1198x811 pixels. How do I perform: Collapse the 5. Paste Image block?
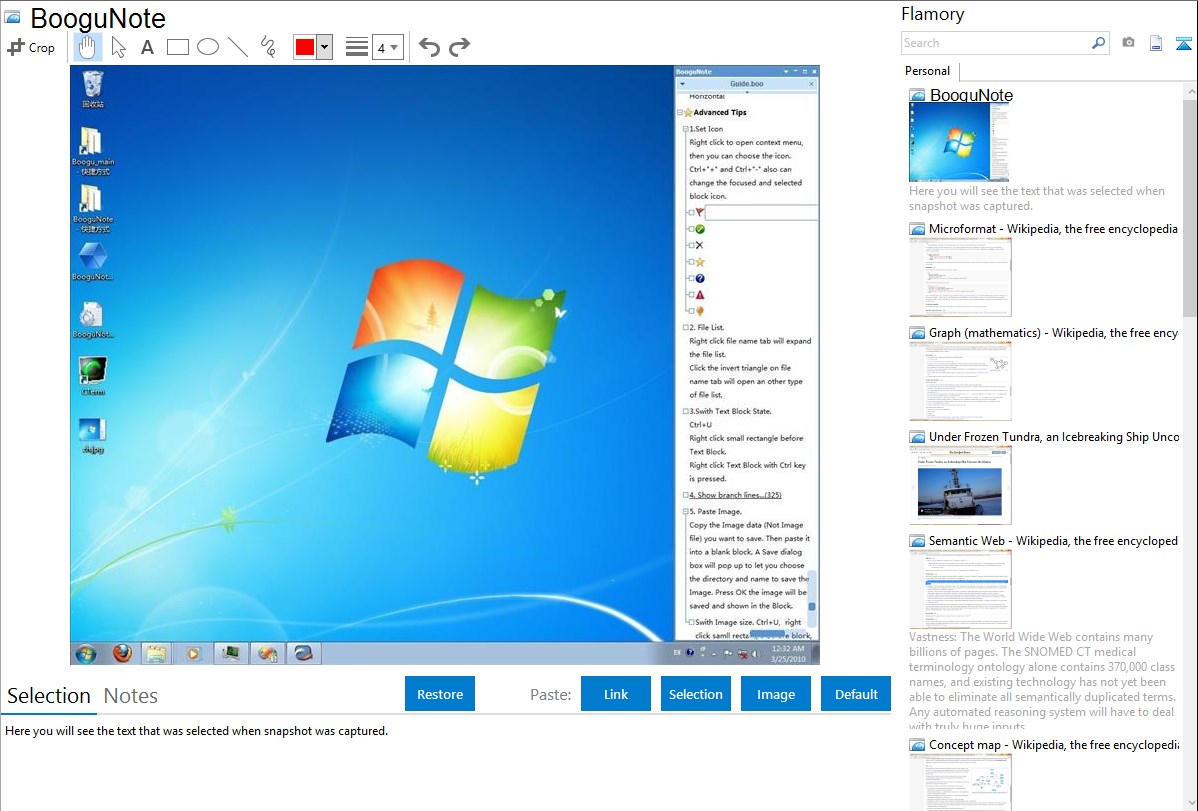[x=685, y=511]
